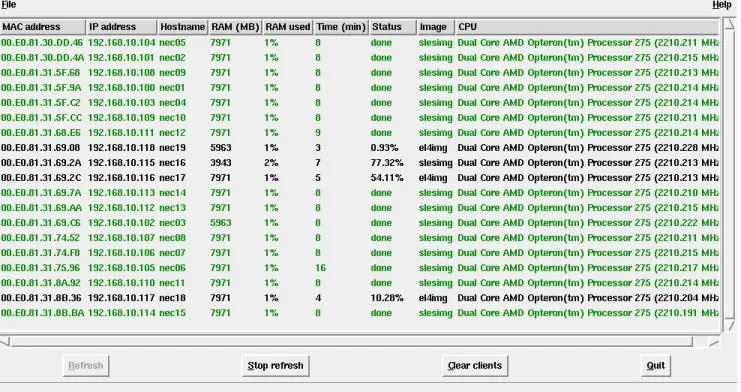
Task: Select hostname nec10
Action: pyautogui.click(x=172, y=118)
